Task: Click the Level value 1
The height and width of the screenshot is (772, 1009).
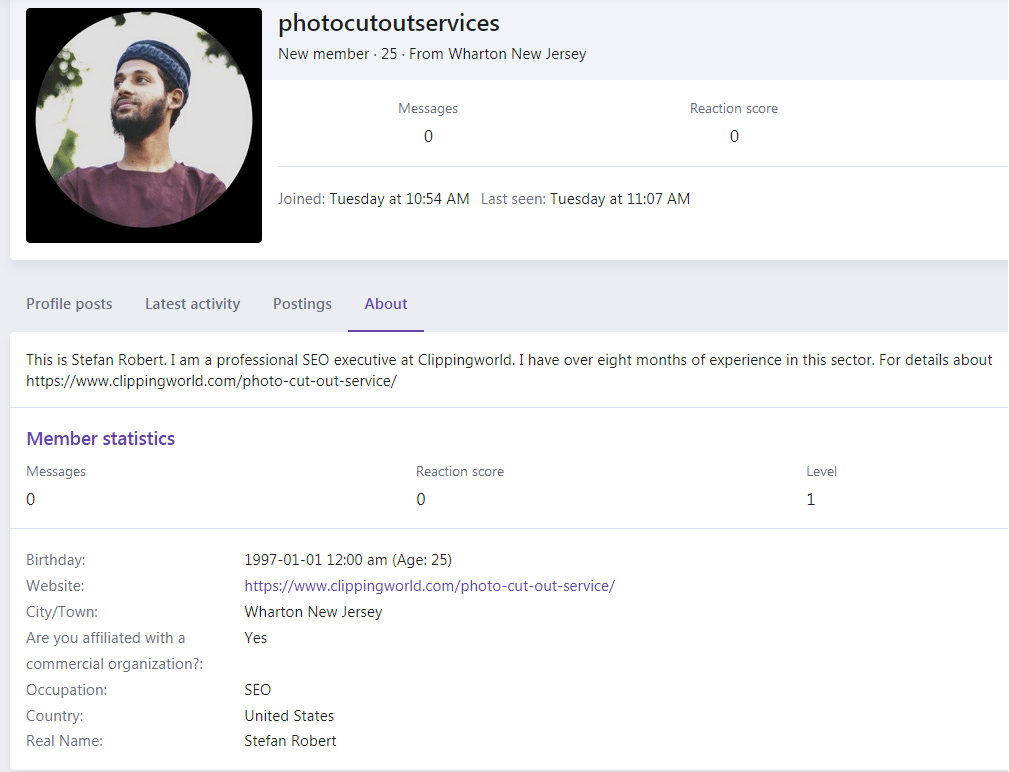Action: coord(811,499)
